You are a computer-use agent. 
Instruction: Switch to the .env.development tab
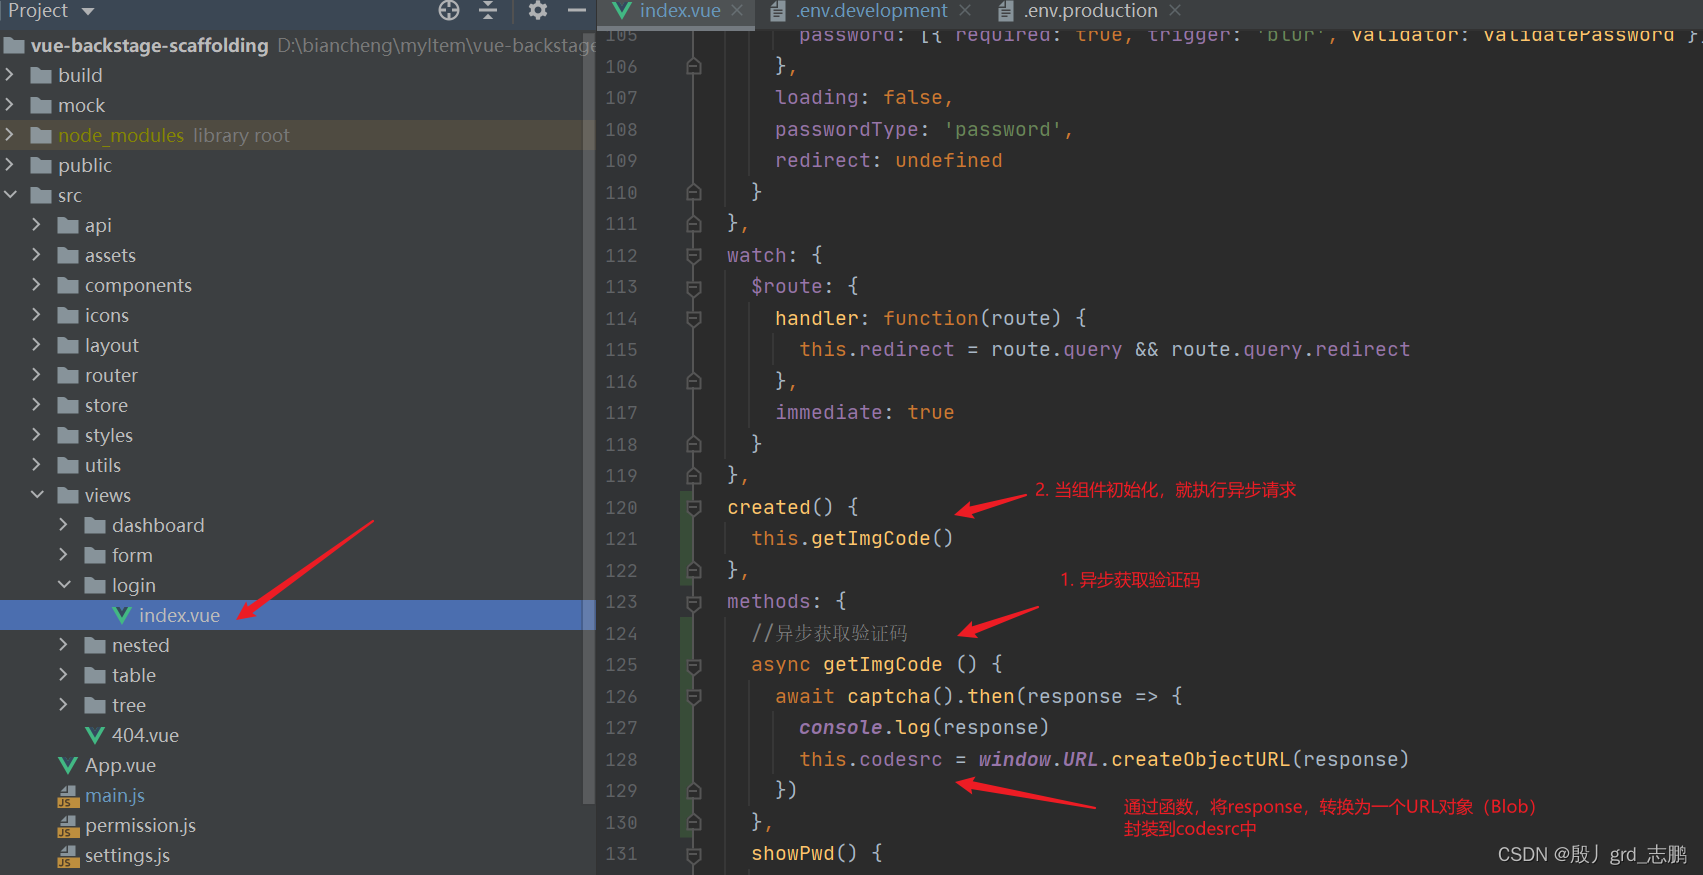coord(871,11)
